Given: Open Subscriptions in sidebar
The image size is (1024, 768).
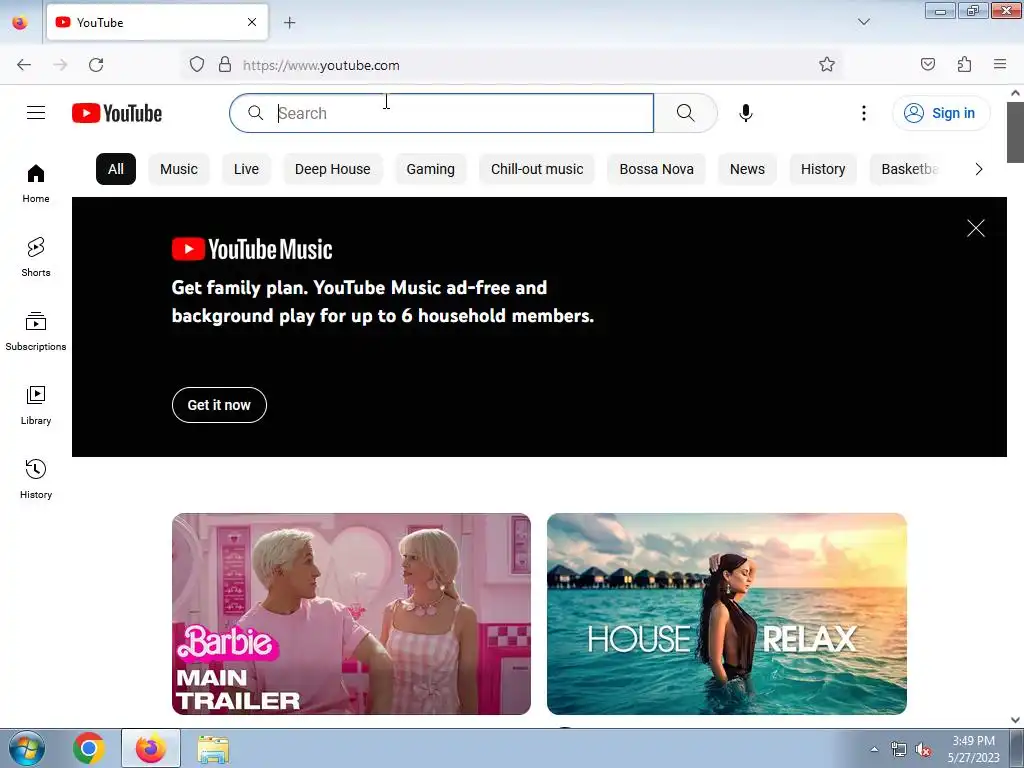Looking at the screenshot, I should tap(36, 331).
